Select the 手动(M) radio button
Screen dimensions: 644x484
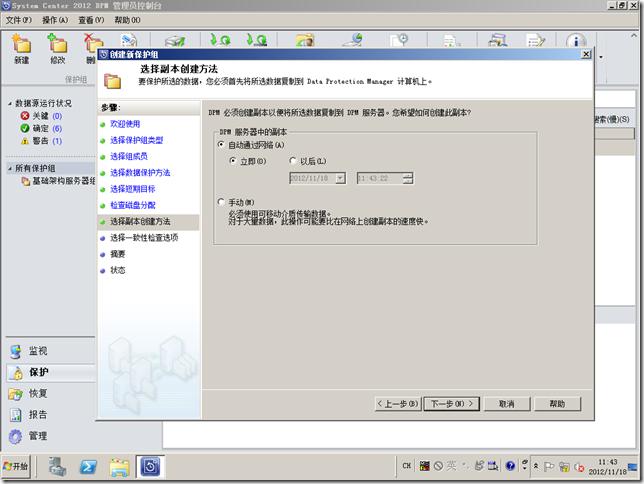pos(221,202)
